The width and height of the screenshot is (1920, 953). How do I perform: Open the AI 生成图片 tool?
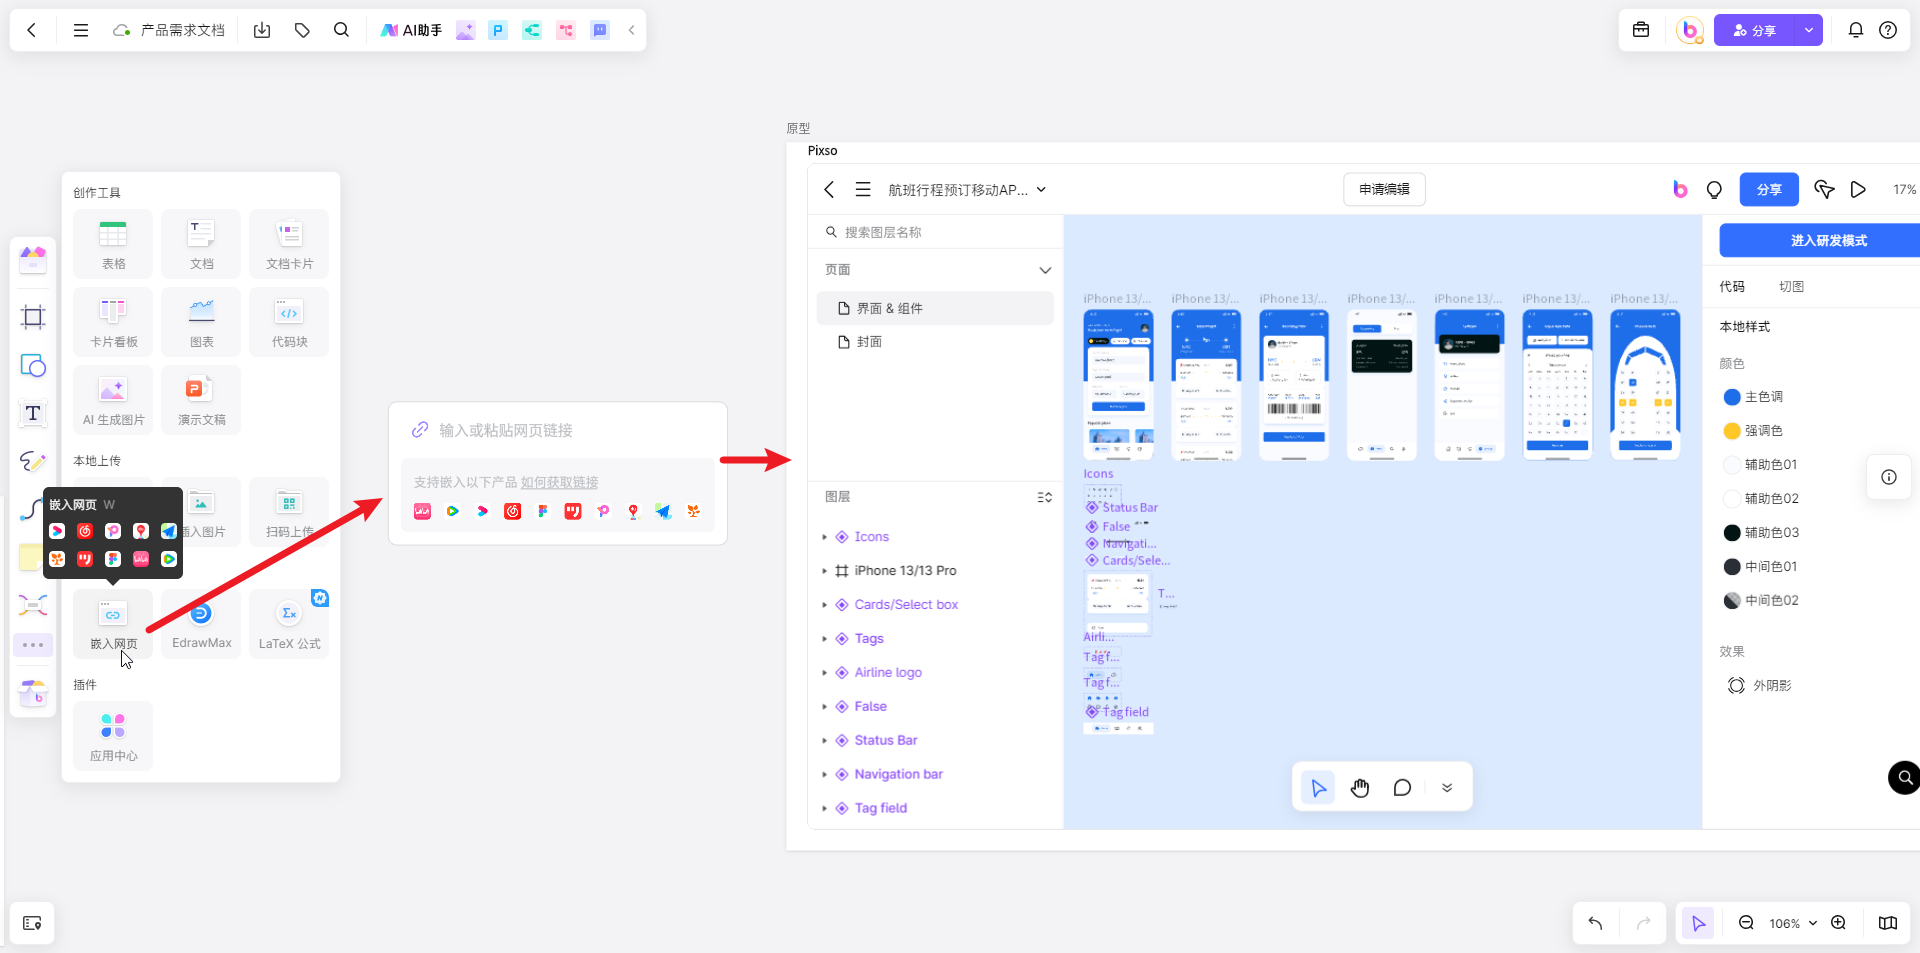tap(113, 400)
